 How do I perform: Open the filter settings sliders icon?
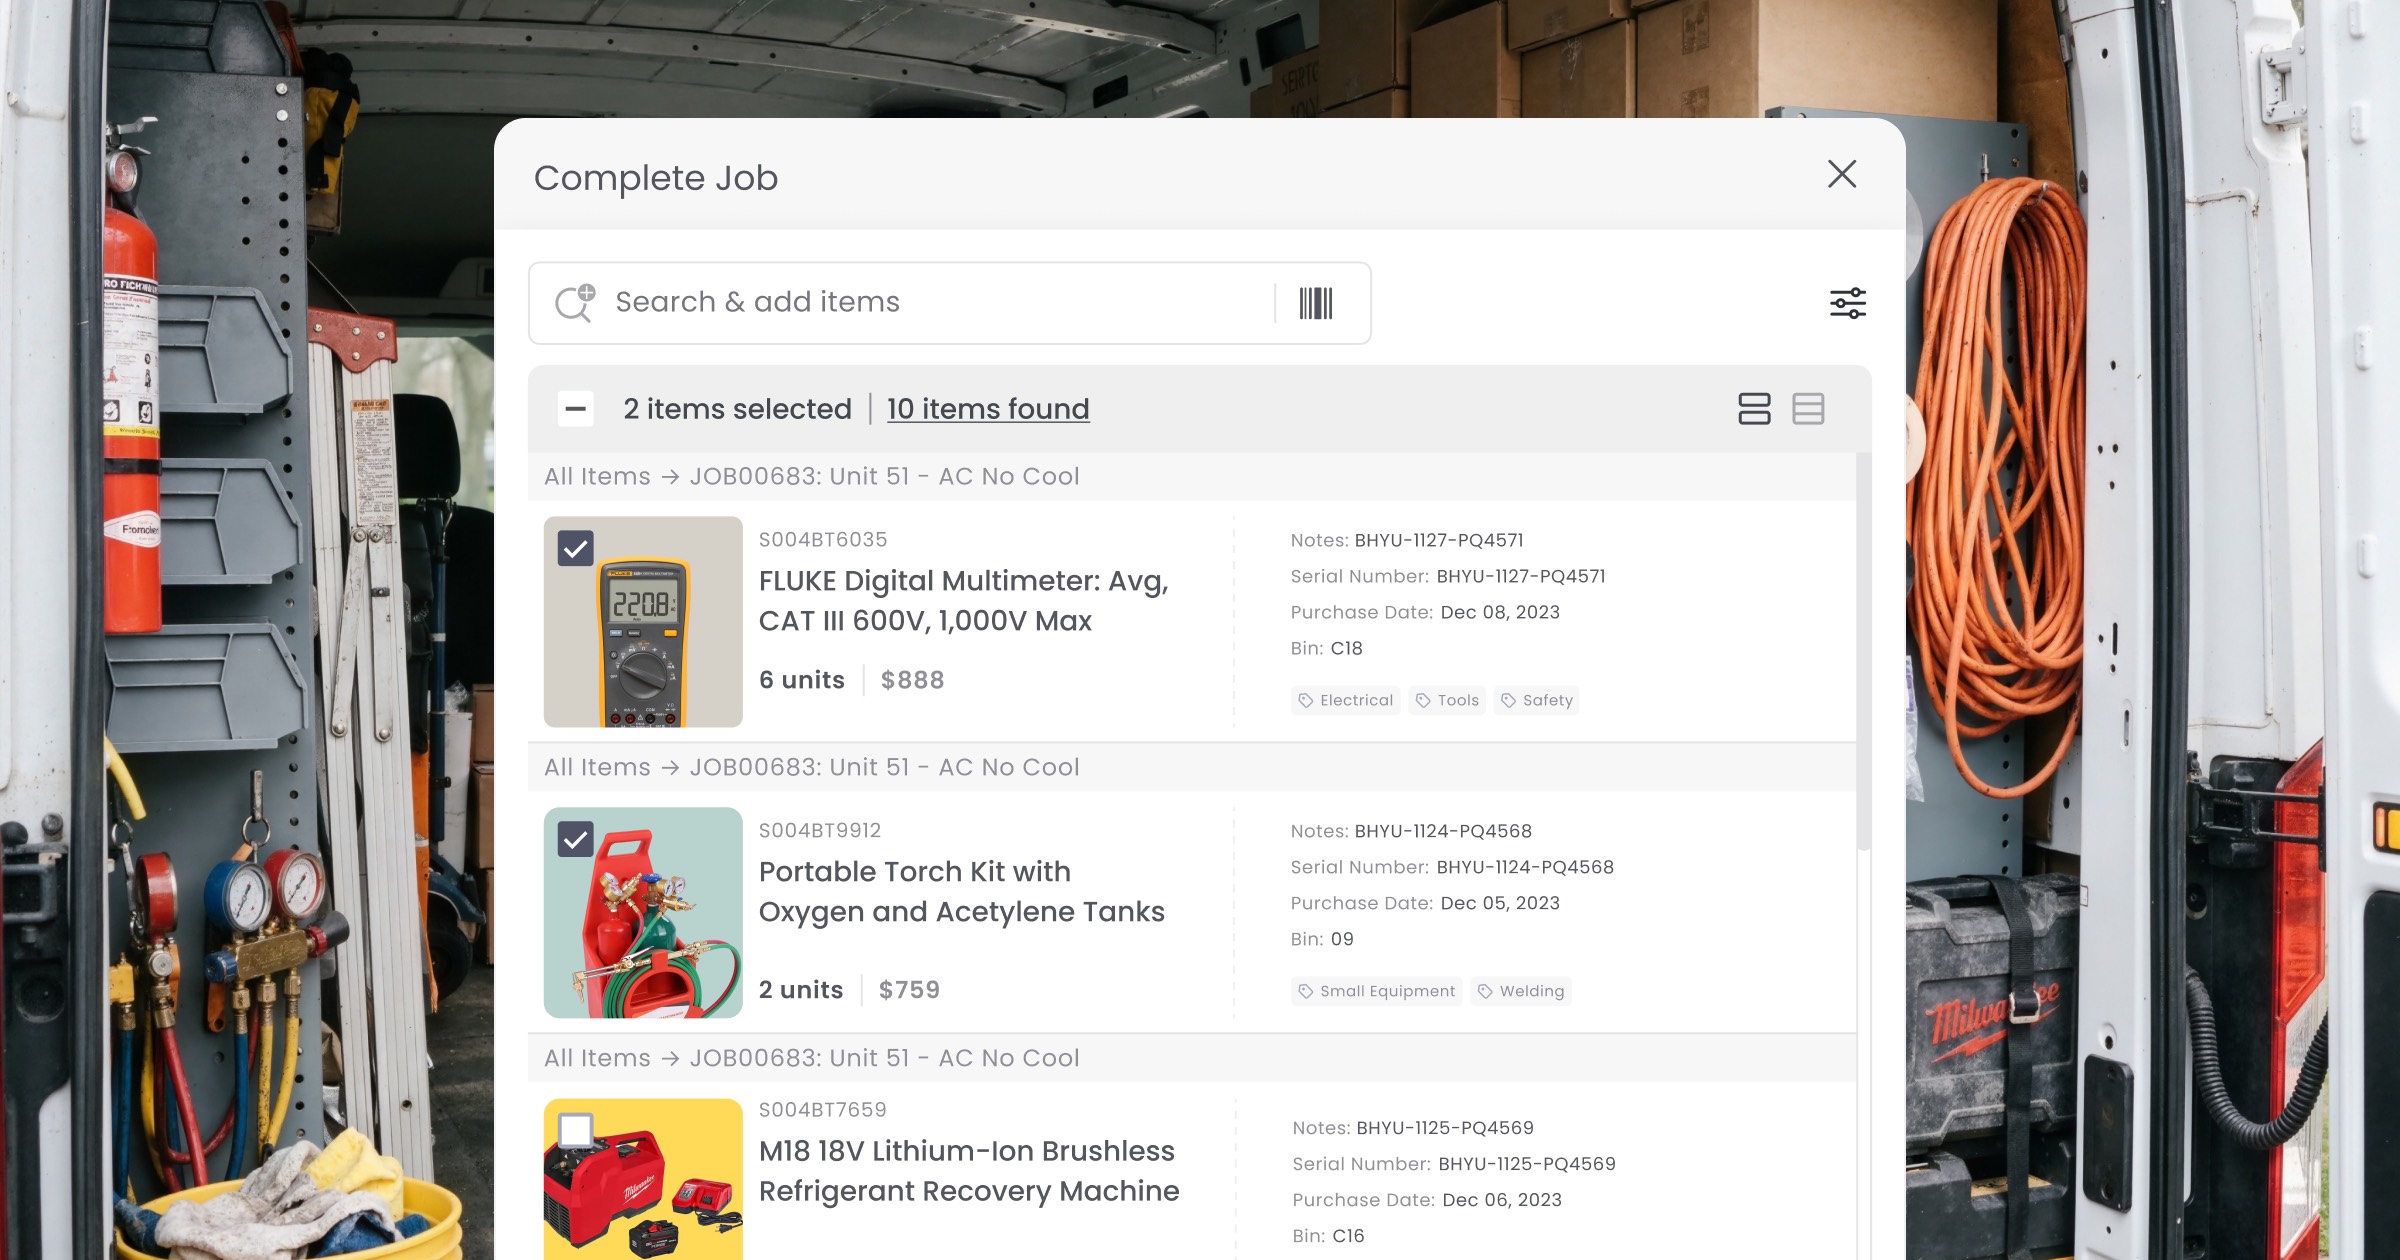click(1848, 303)
